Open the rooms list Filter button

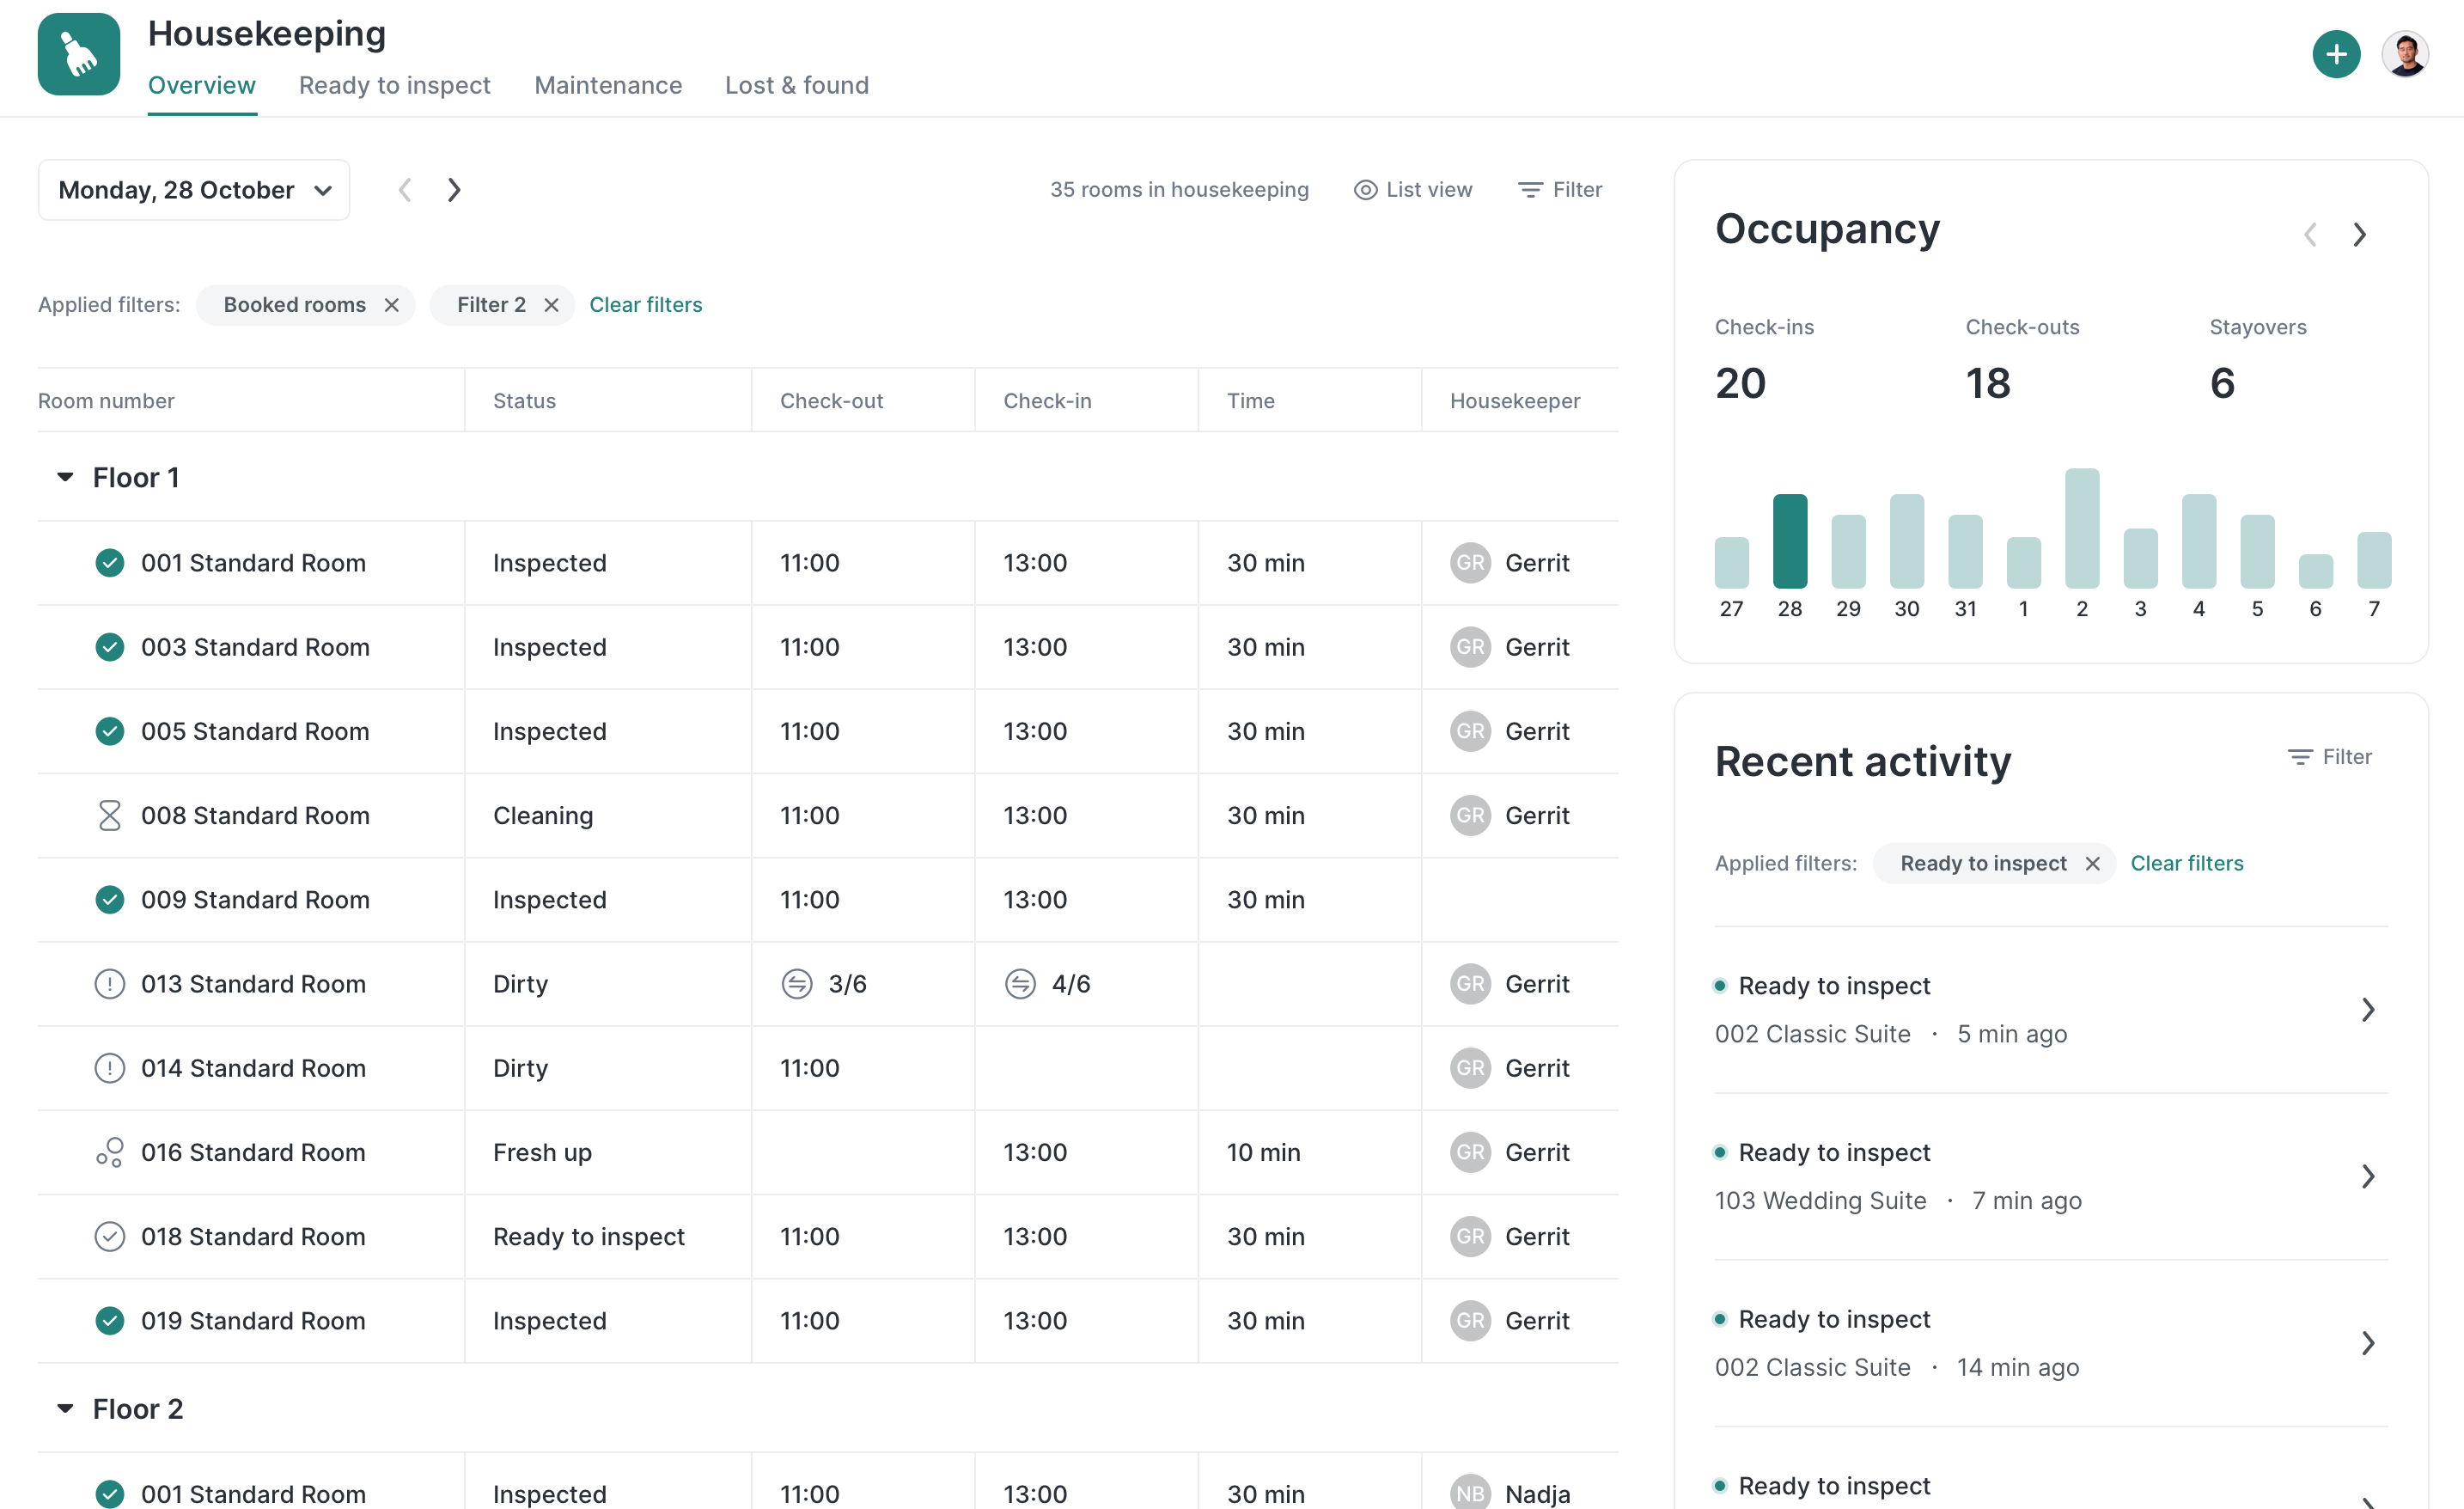pyautogui.click(x=1560, y=190)
